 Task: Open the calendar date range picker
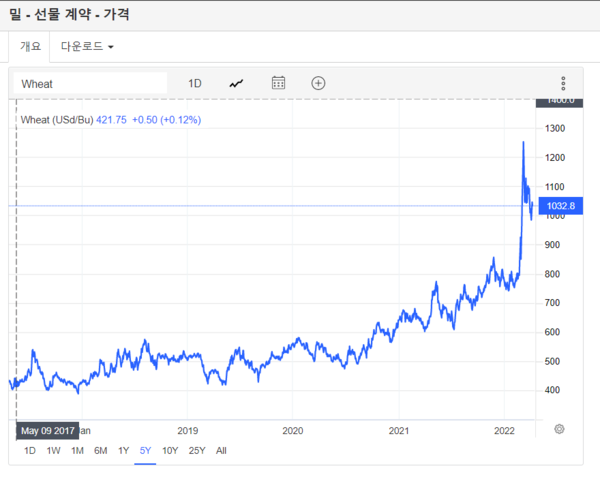279,83
